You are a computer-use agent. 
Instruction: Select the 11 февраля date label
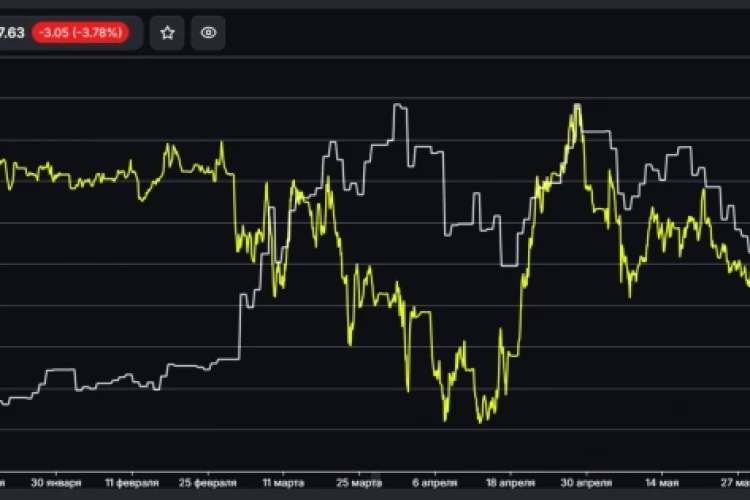coord(132,483)
